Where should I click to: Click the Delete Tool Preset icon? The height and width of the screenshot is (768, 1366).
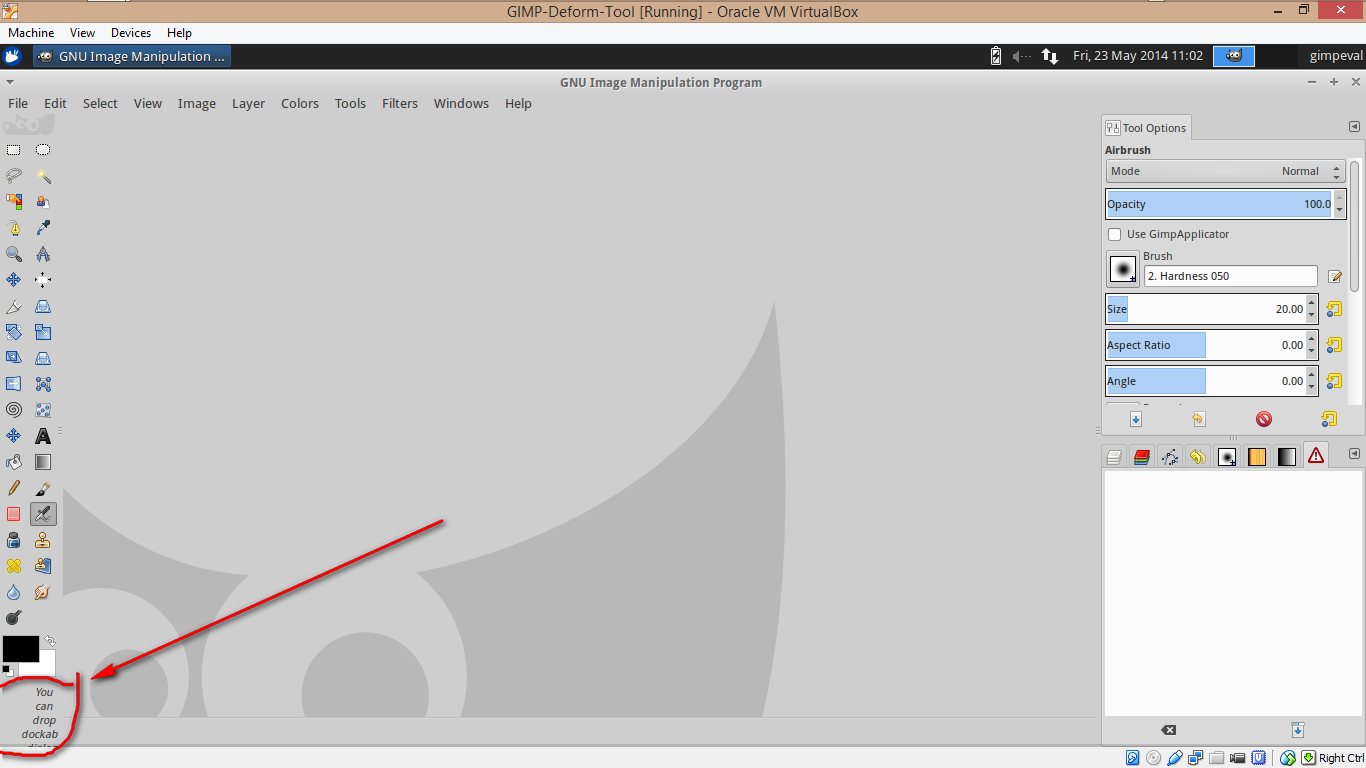[1264, 419]
